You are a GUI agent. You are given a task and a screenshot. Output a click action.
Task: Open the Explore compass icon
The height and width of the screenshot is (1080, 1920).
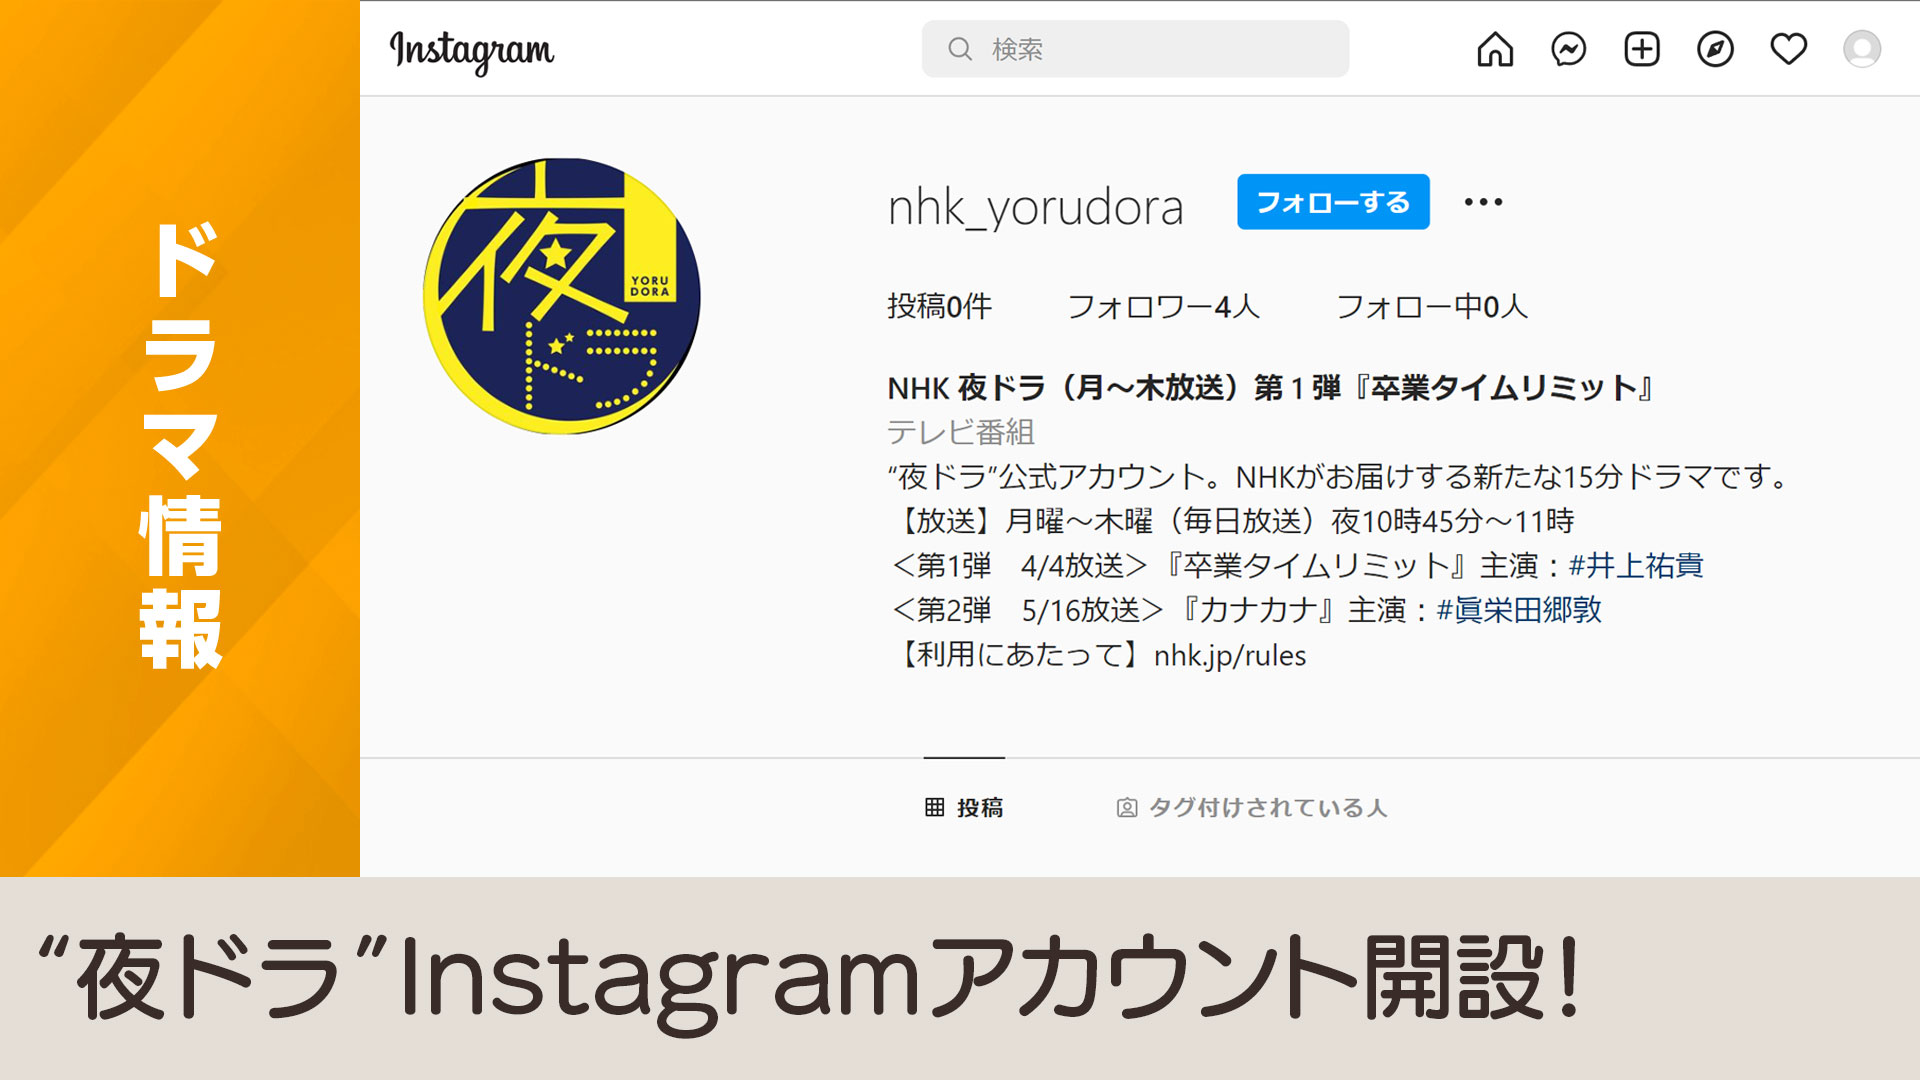pyautogui.click(x=1715, y=49)
